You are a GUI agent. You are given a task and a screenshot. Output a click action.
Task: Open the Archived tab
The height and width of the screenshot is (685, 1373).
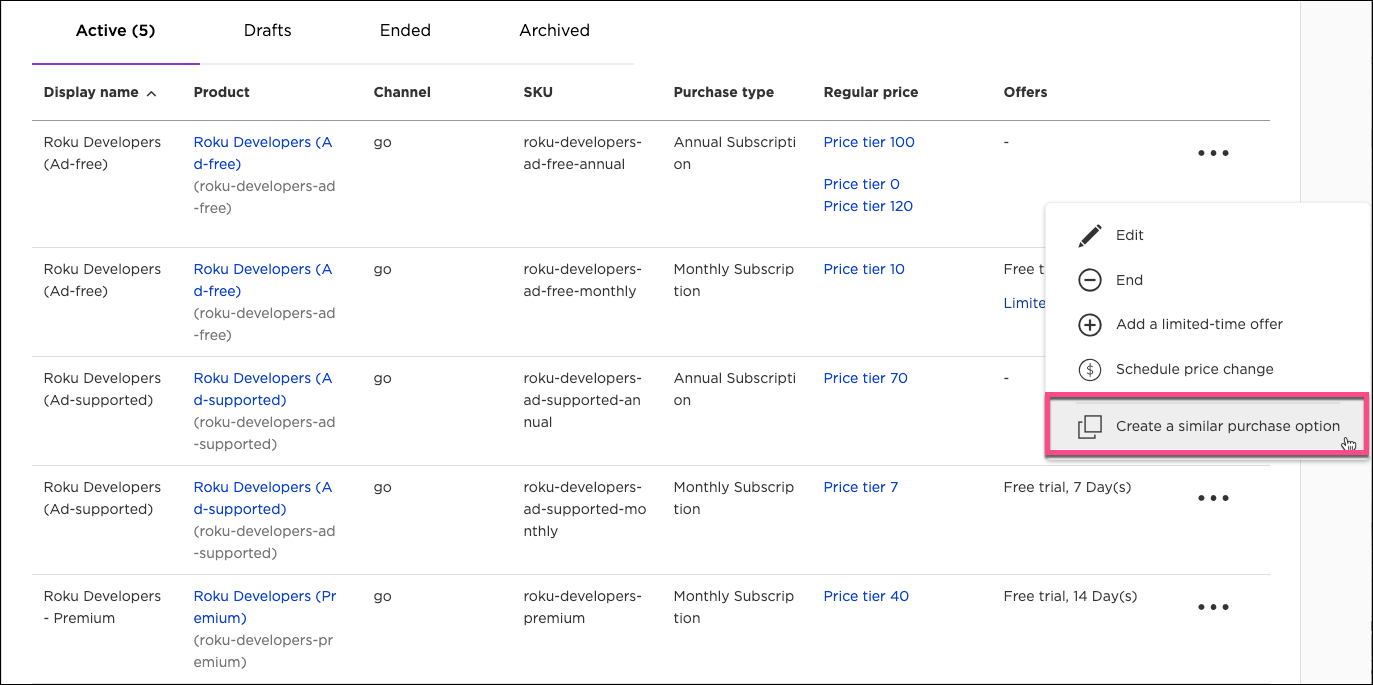[554, 31]
